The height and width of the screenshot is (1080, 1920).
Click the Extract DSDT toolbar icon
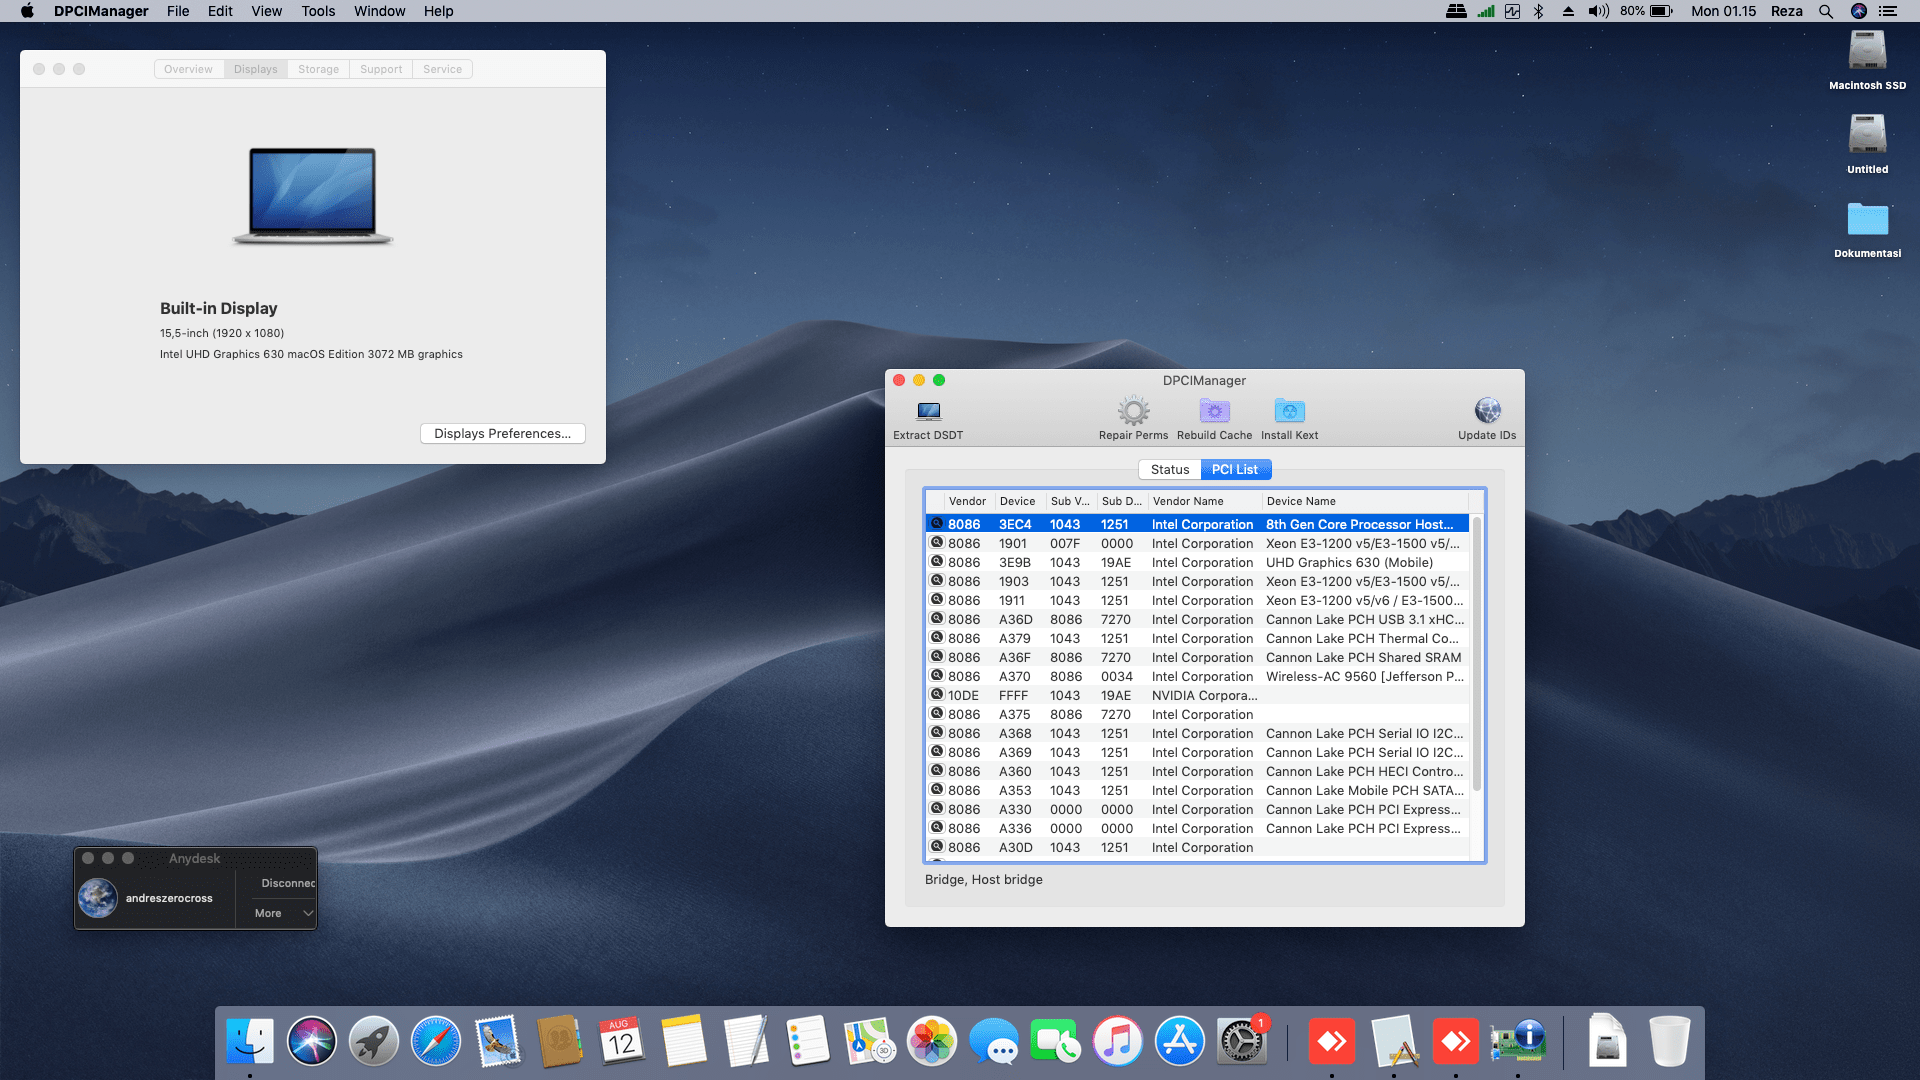pos(928,412)
